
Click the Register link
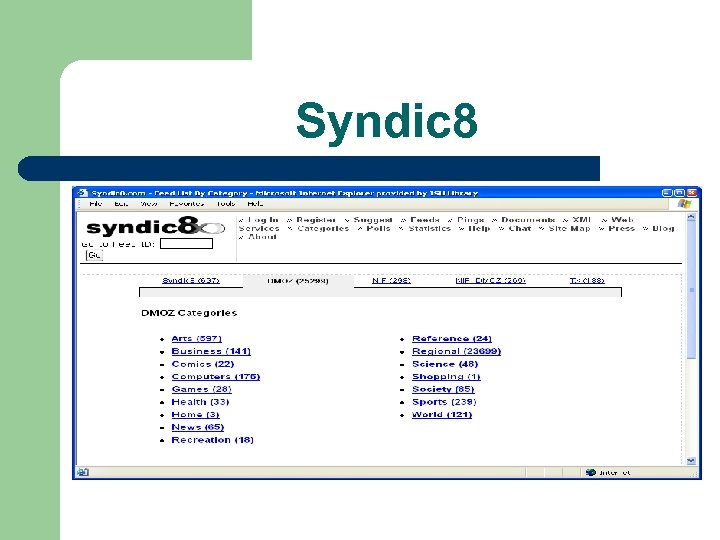click(316, 220)
